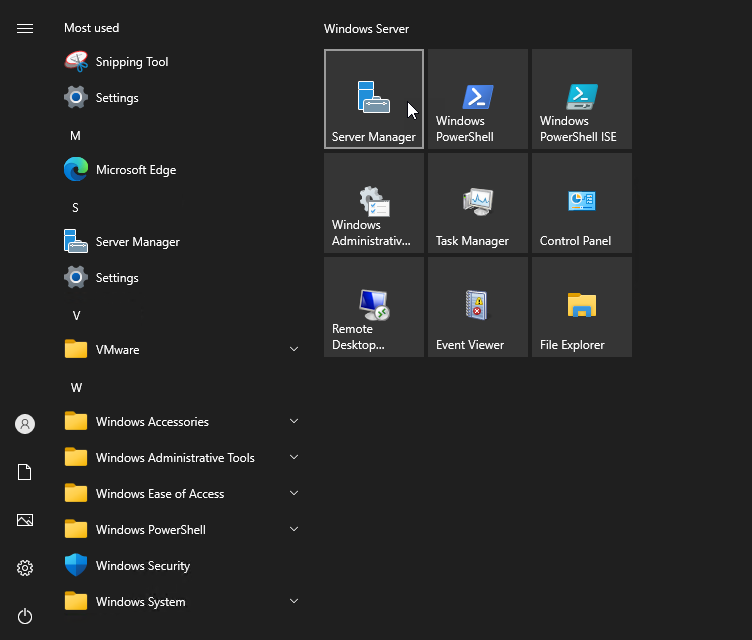This screenshot has height=640, width=752.
Task: Launch the Windows PowerShell tile
Action: [478, 99]
